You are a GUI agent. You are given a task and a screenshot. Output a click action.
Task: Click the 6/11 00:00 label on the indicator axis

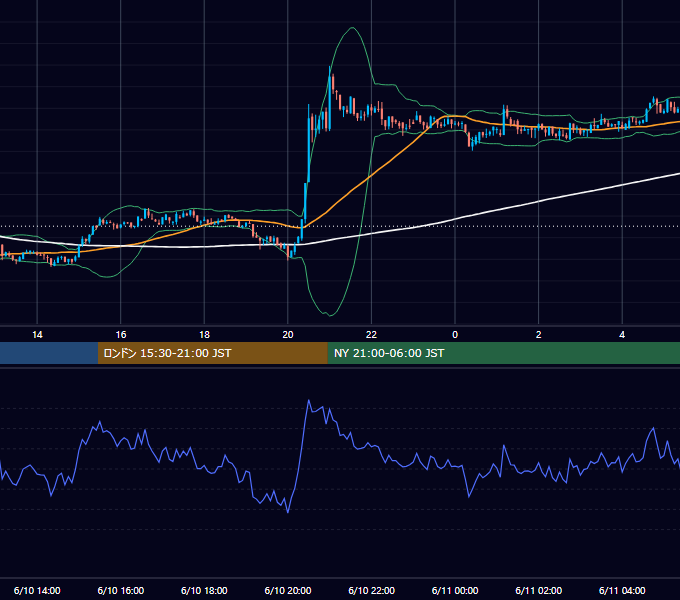[x=455, y=590]
